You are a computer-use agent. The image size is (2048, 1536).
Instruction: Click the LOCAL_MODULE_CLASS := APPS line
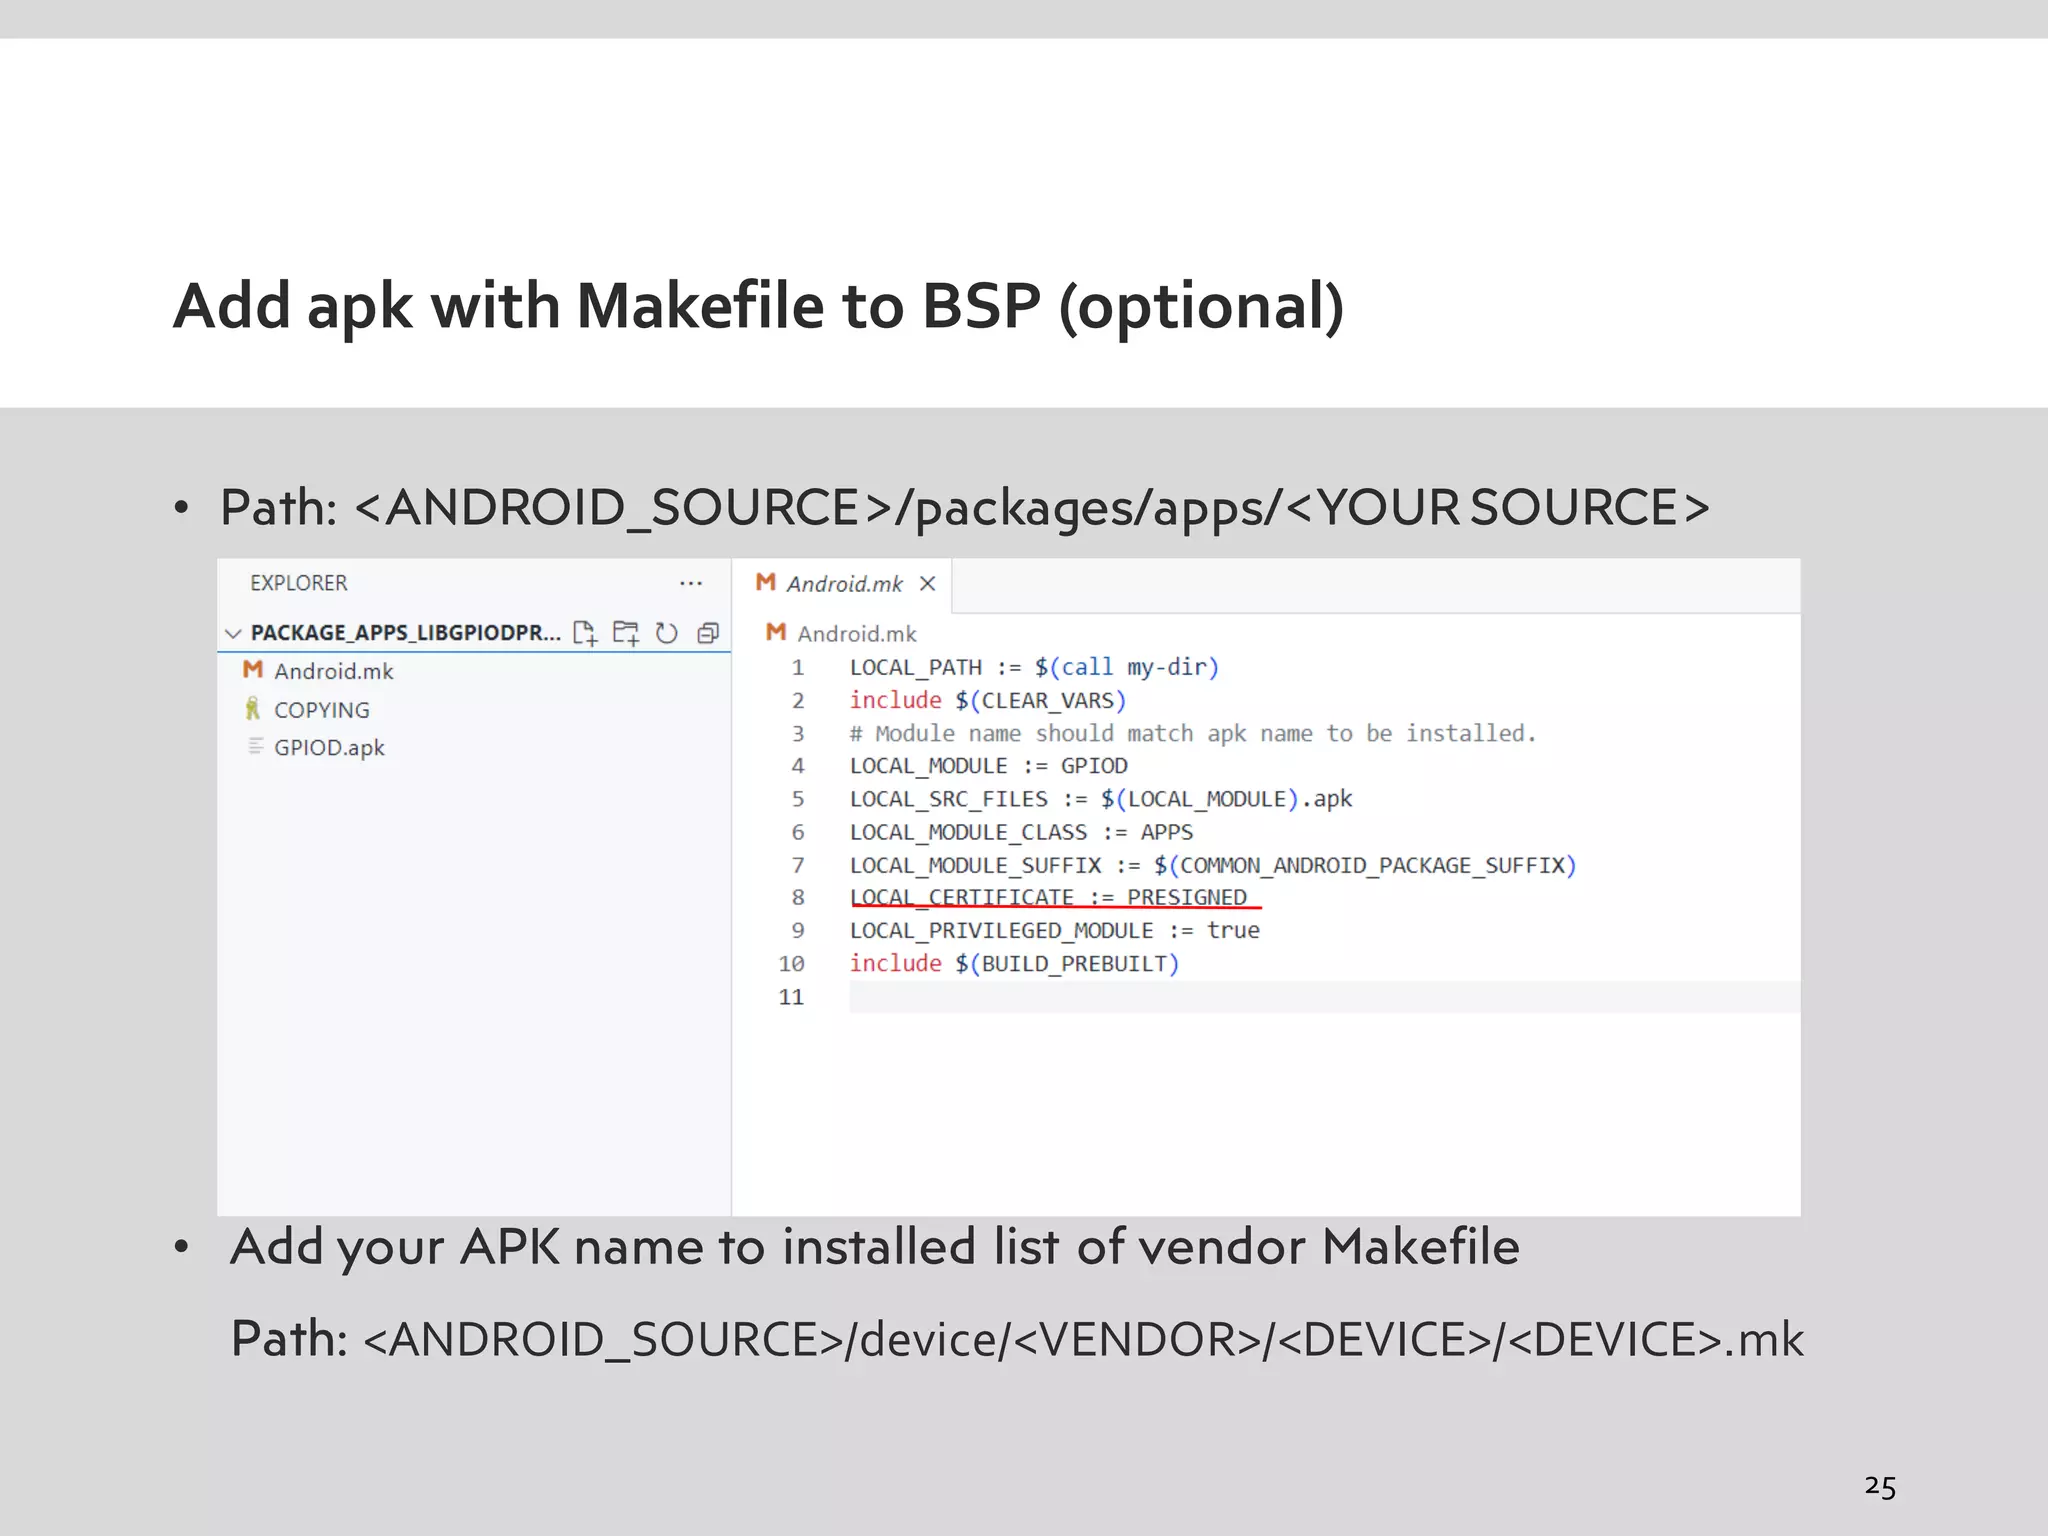(1021, 832)
